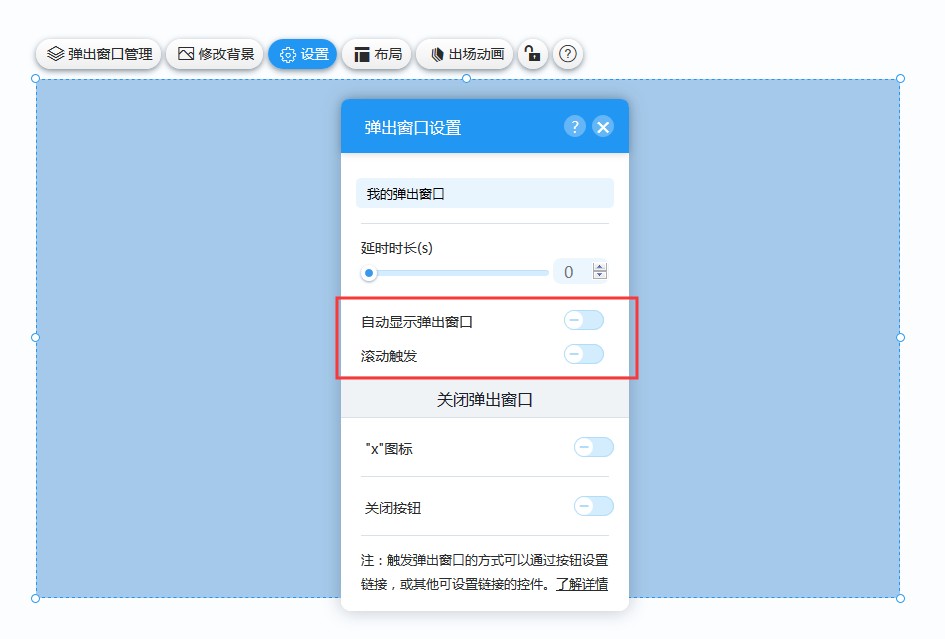Image resolution: width=945 pixels, height=639 pixels.
Task: Click the 延时时长 slider handle
Action: pos(369,273)
